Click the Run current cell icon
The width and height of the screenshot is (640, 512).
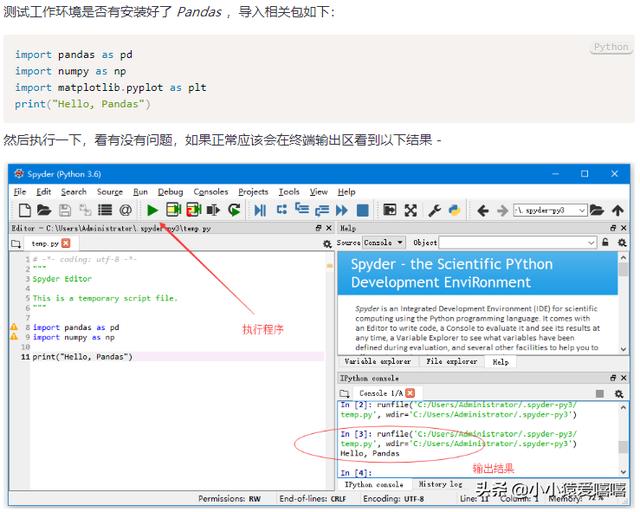[x=173, y=210]
